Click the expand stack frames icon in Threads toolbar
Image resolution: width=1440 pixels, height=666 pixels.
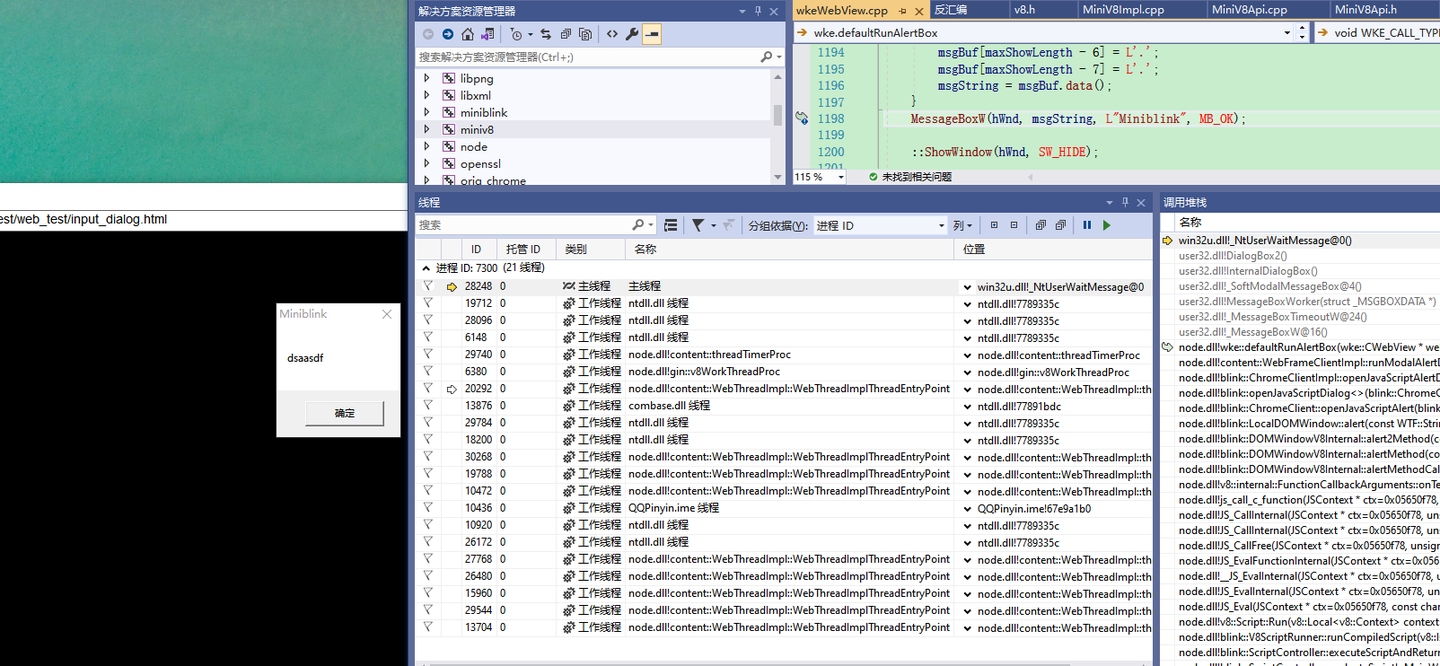[671, 225]
